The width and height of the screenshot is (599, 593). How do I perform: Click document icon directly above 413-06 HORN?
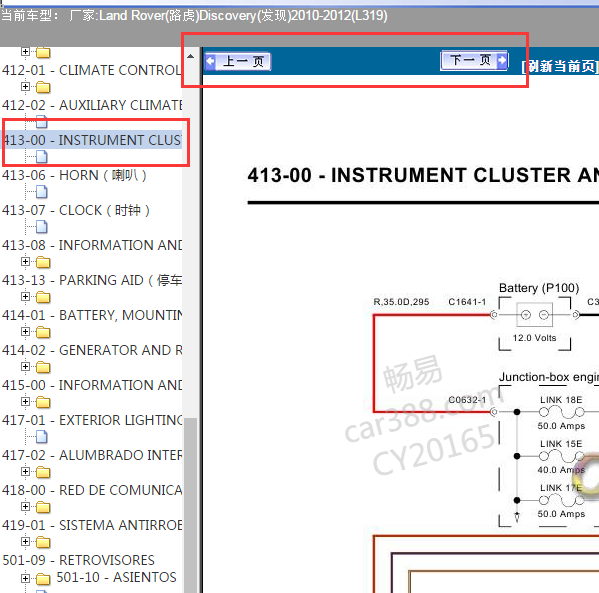(x=42, y=157)
